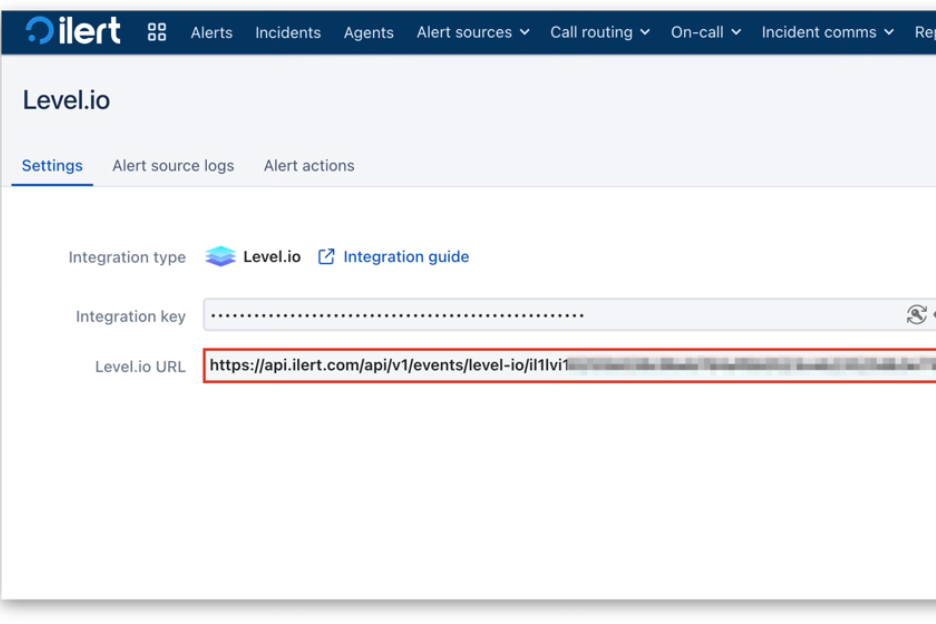Click the Integration type label
936x624 pixels.
tap(127, 257)
